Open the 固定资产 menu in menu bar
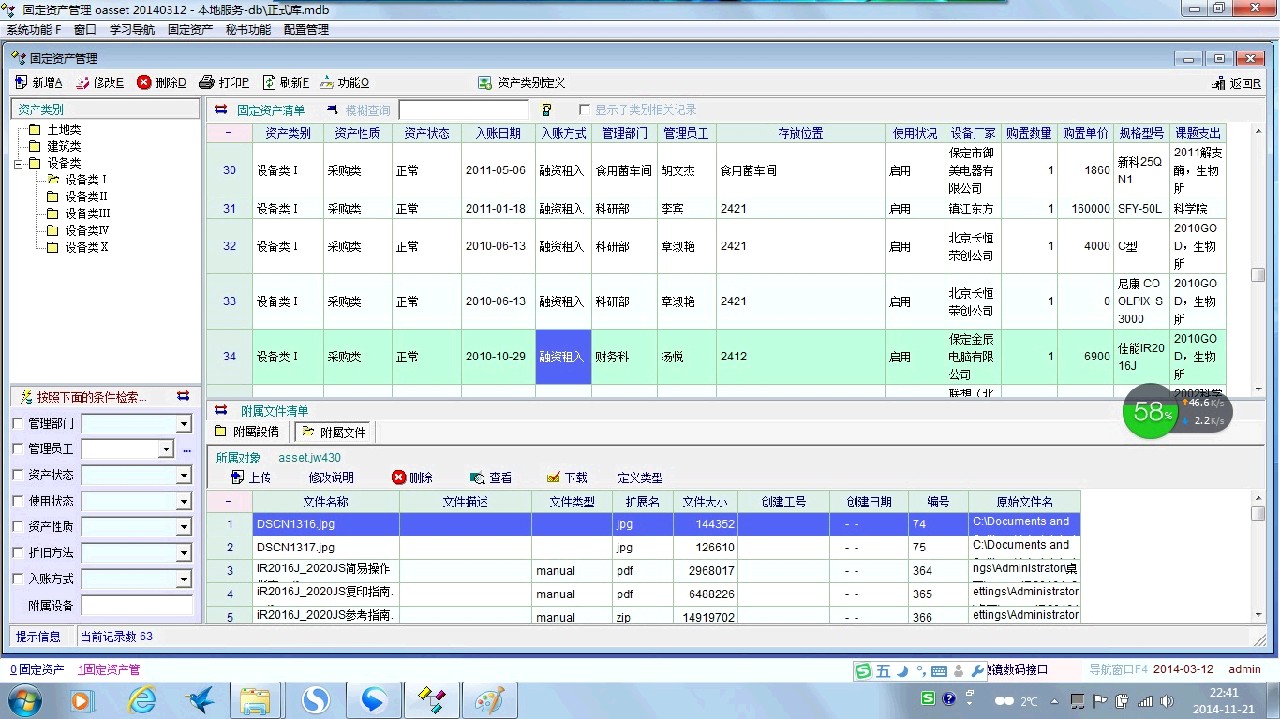 (190, 30)
